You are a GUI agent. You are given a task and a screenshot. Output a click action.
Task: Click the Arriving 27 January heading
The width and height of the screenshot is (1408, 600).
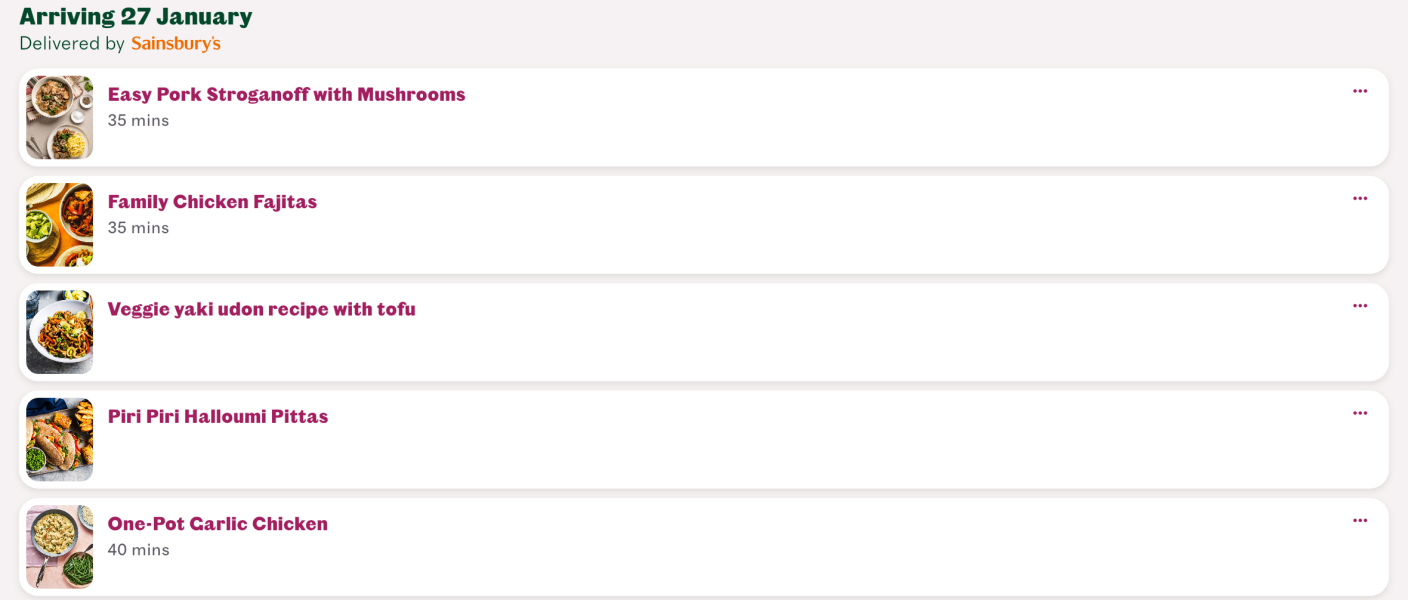pyautogui.click(x=136, y=17)
